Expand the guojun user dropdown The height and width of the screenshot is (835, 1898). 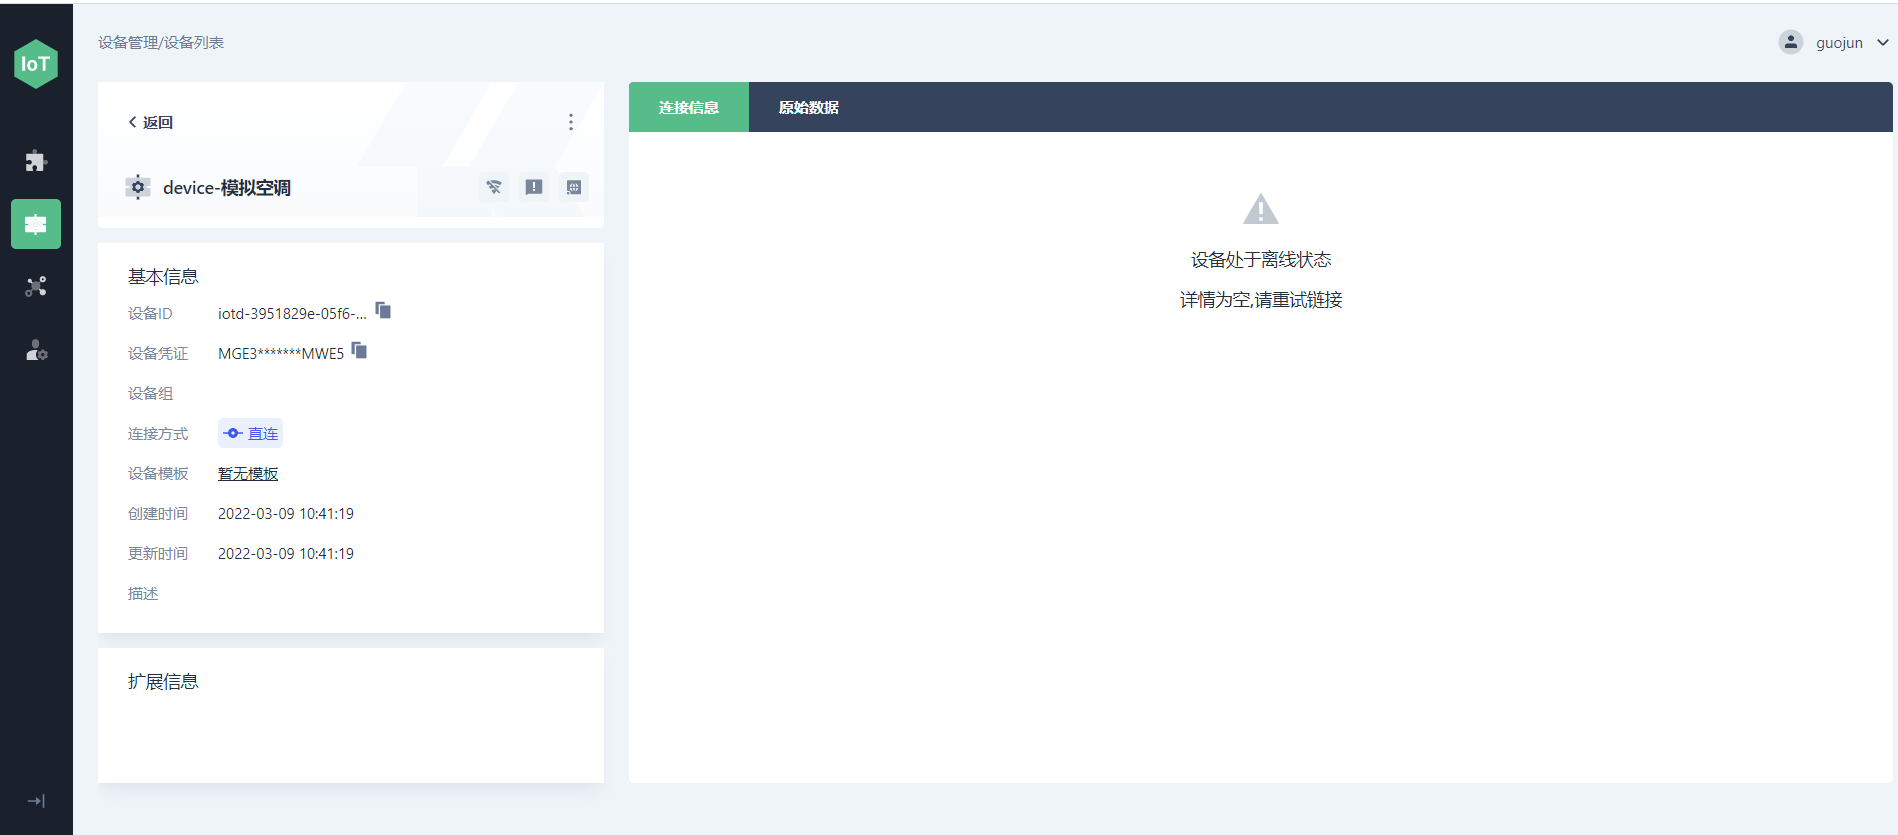point(1882,43)
